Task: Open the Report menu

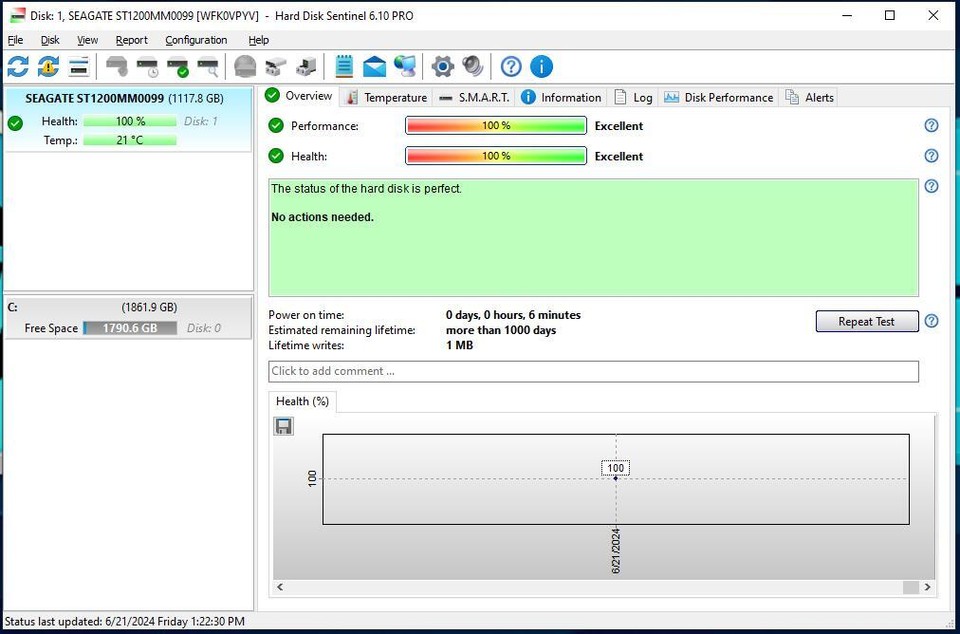Action: (x=131, y=40)
